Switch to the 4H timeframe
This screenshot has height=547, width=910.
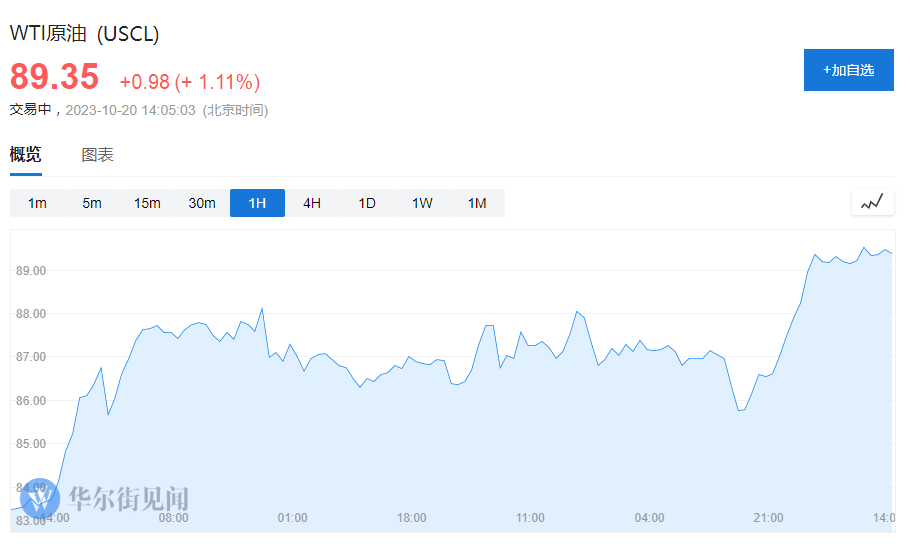[312, 203]
